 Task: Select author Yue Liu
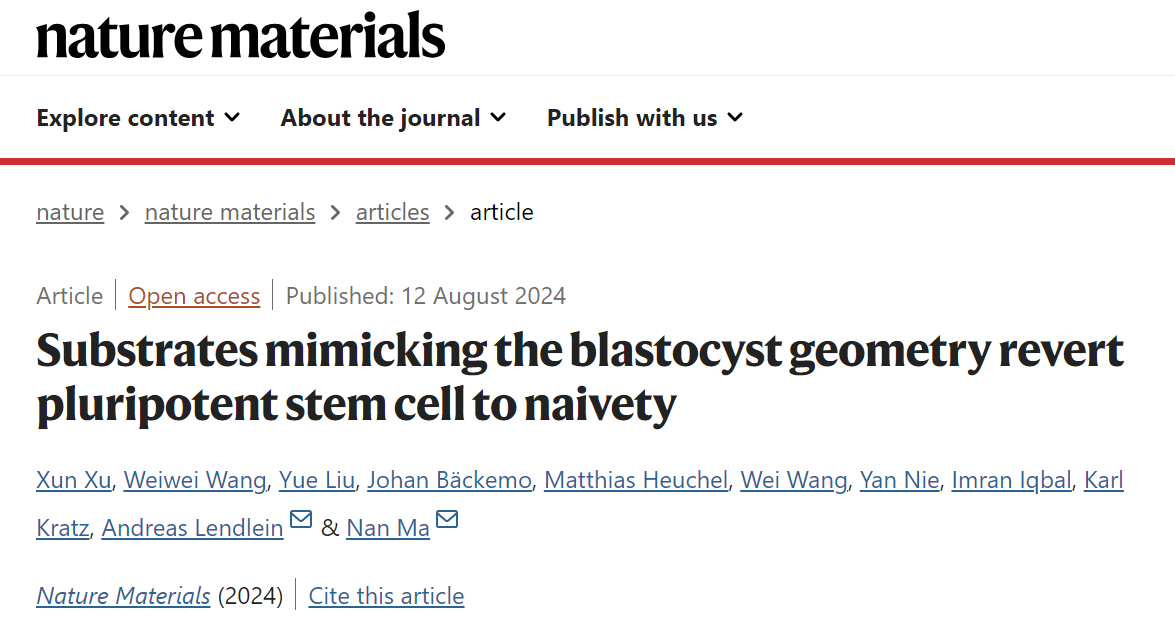[x=317, y=480]
